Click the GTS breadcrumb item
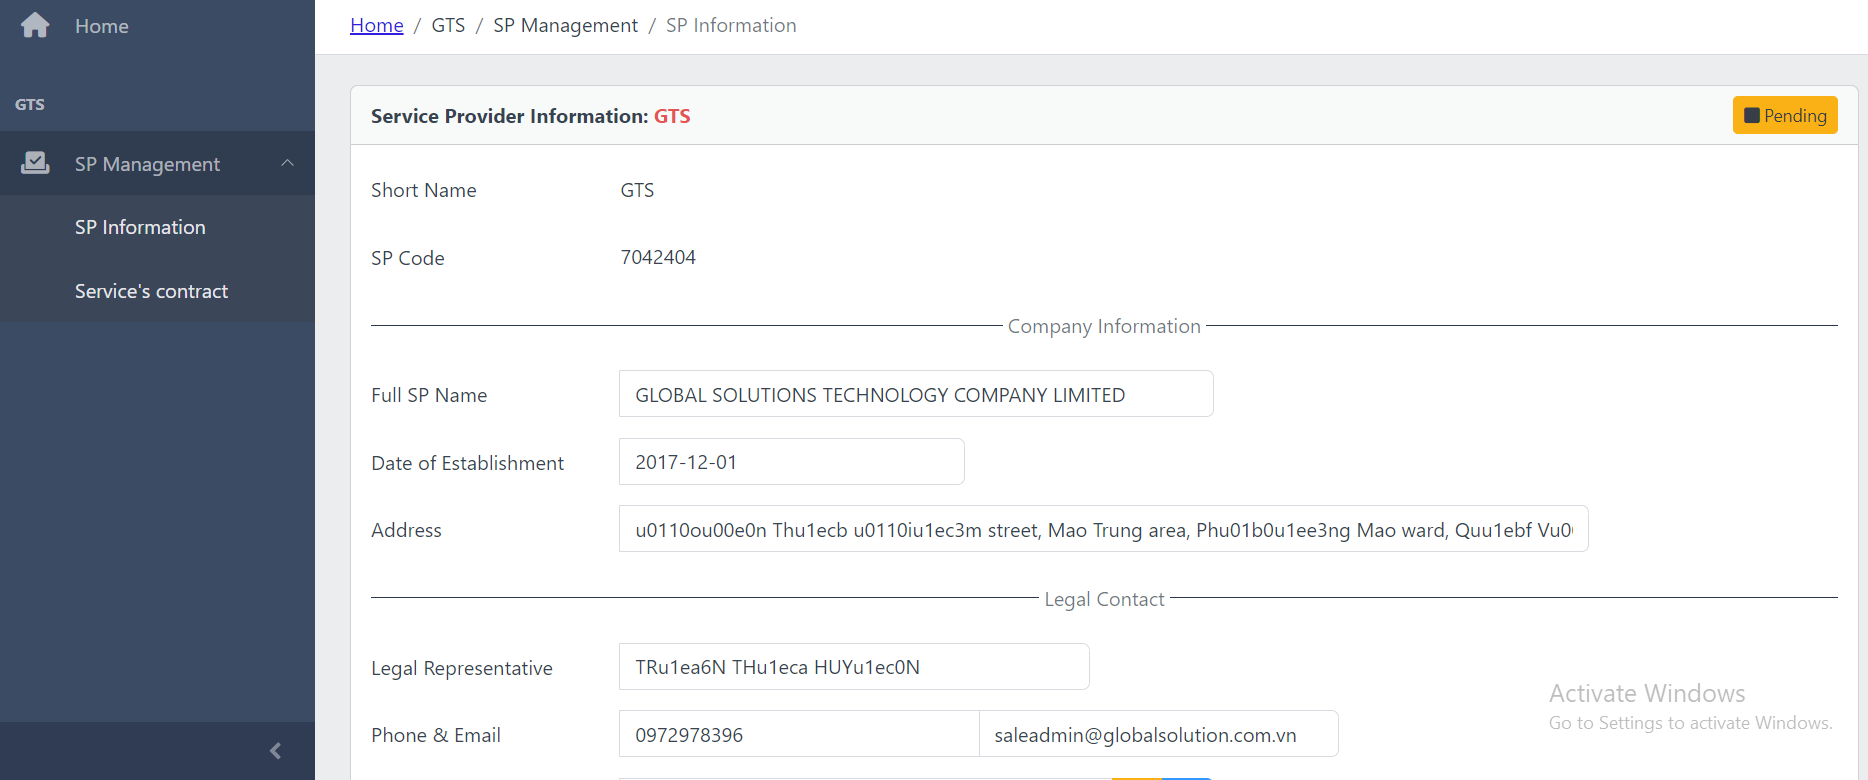Image resolution: width=1868 pixels, height=780 pixels. pyautogui.click(x=448, y=25)
